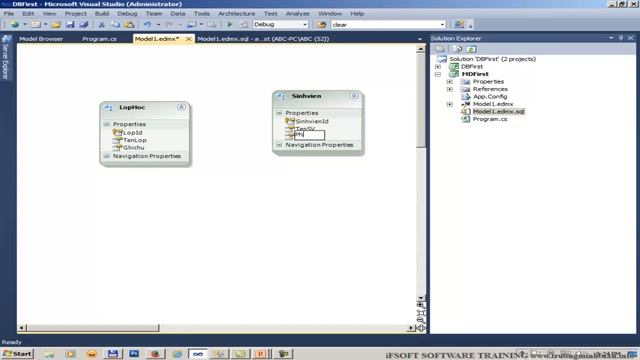Click the Copy toolbar icon

pyautogui.click(x=116, y=24)
